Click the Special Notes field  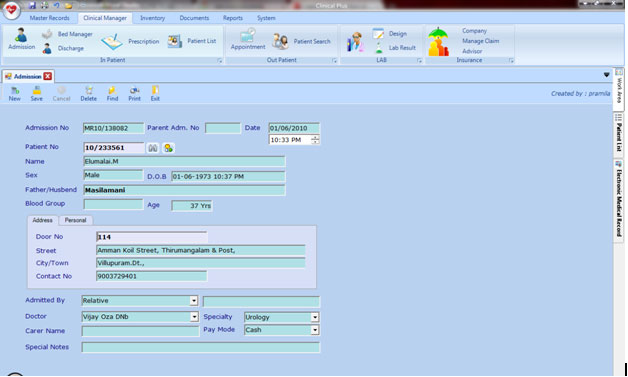tap(201, 347)
